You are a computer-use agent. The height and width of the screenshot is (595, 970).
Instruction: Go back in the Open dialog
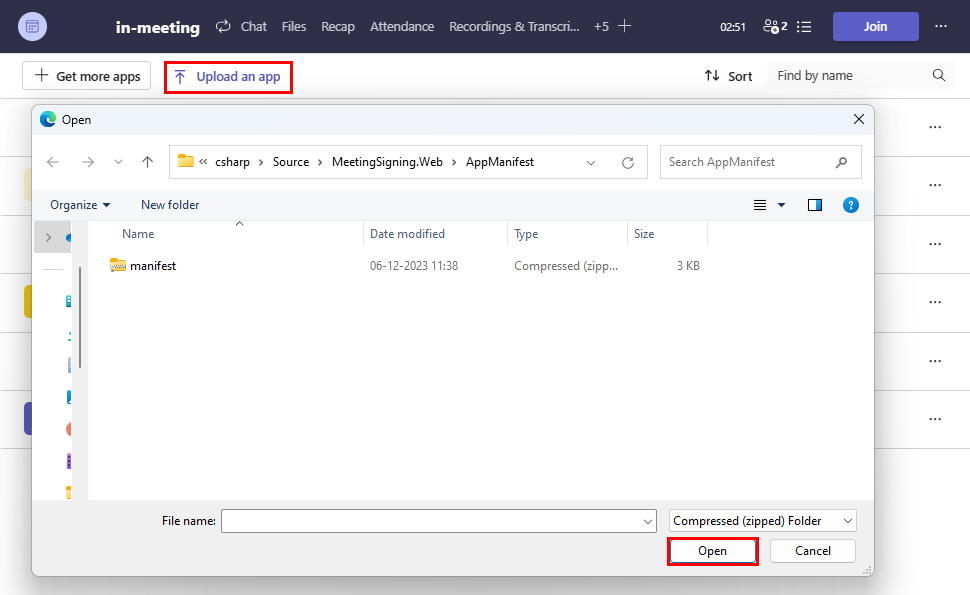coord(53,162)
